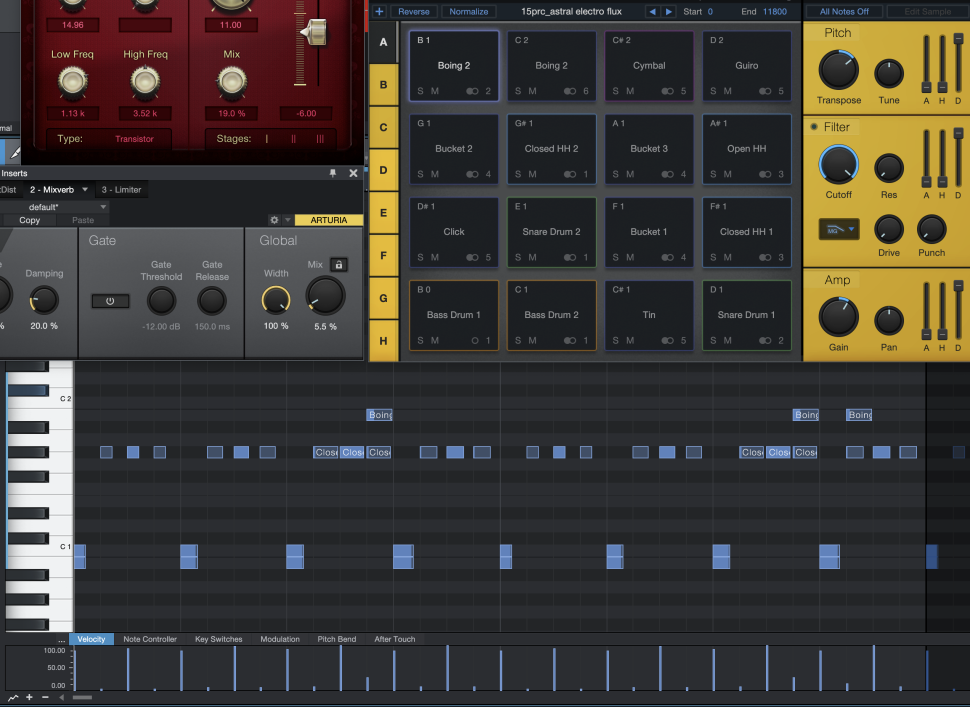The height and width of the screenshot is (707, 970).
Task: Add a lane with the bottom plus icon
Action: 30,697
